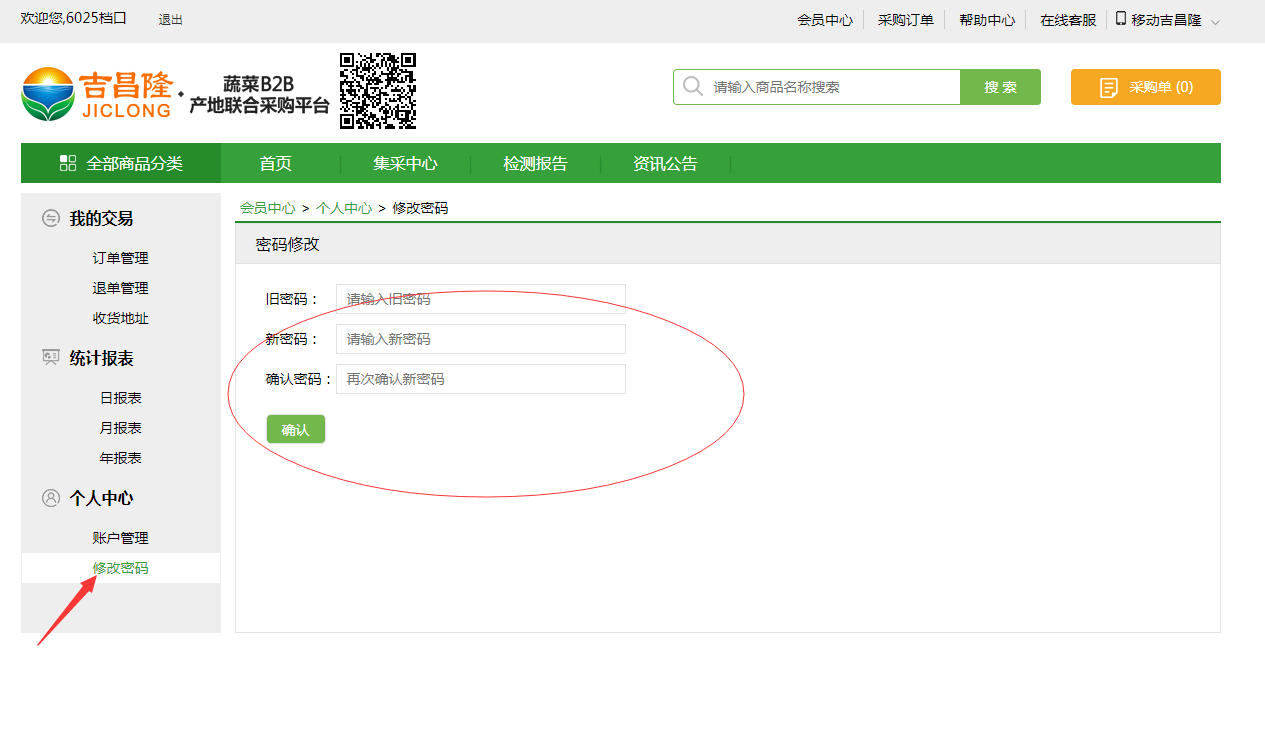The height and width of the screenshot is (732, 1265).
Task: Click the 个人中心 person icon
Action: (x=51, y=497)
